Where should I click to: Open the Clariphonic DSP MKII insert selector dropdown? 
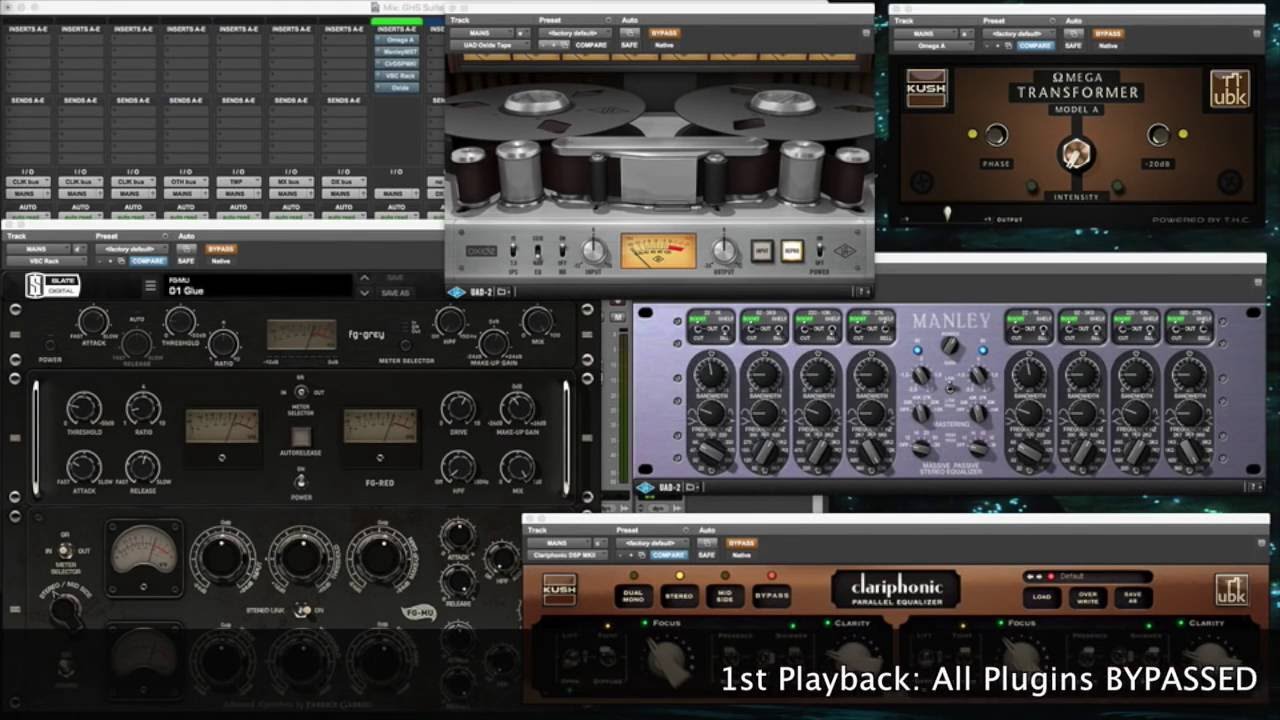[566, 555]
